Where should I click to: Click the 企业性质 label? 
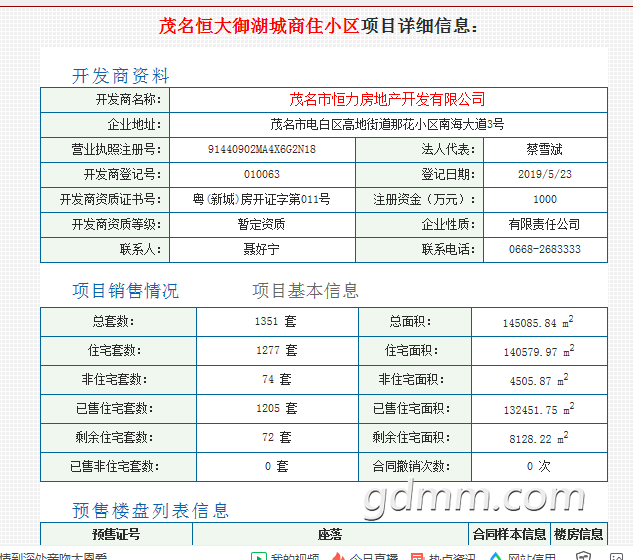pyautogui.click(x=449, y=224)
